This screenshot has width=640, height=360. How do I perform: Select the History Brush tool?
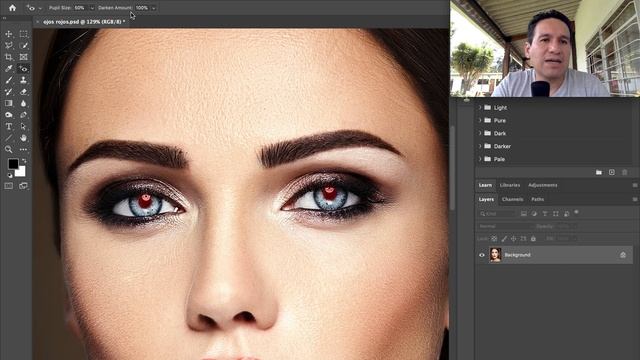click(9, 92)
